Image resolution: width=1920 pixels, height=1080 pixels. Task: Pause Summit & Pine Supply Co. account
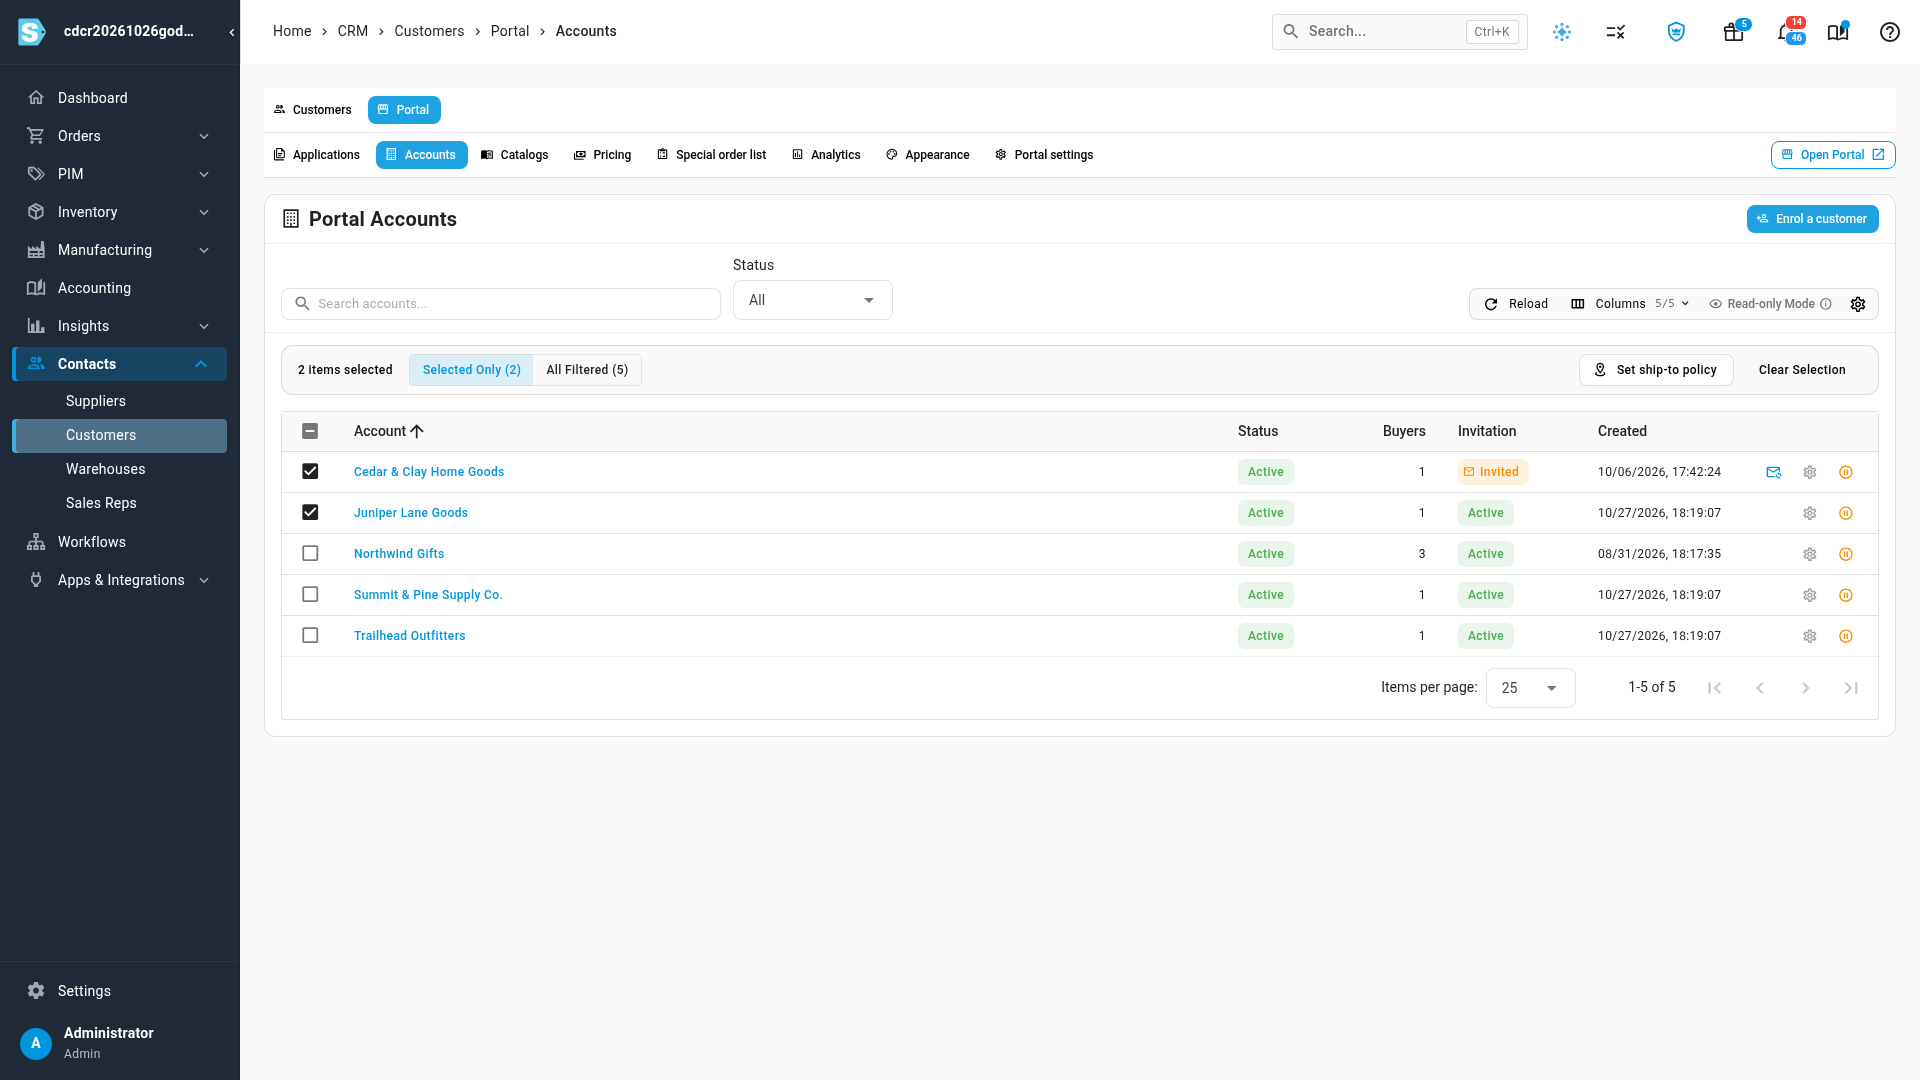tap(1846, 595)
